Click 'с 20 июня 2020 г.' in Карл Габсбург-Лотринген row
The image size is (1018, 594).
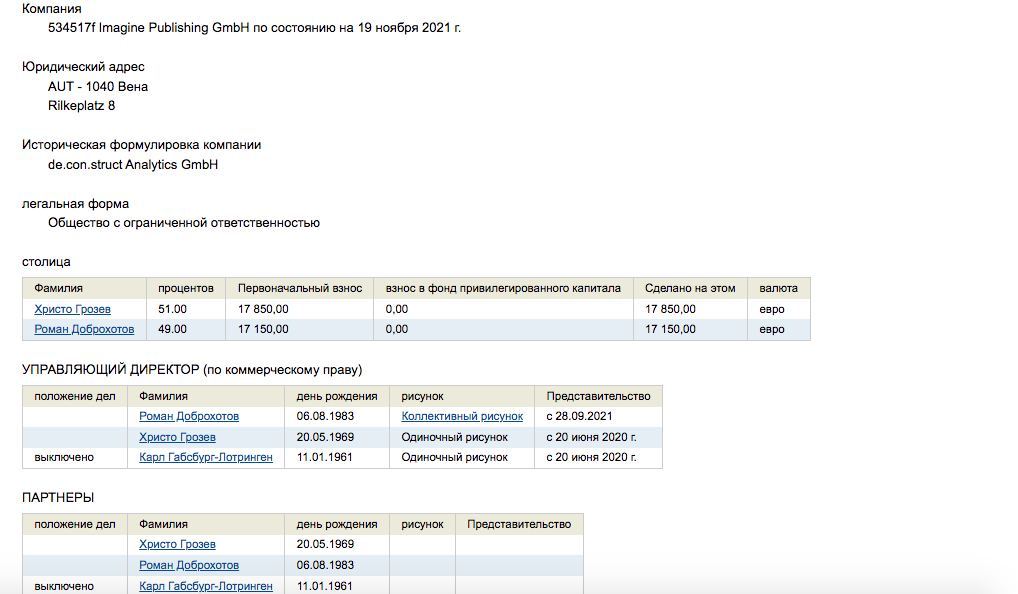coord(591,457)
